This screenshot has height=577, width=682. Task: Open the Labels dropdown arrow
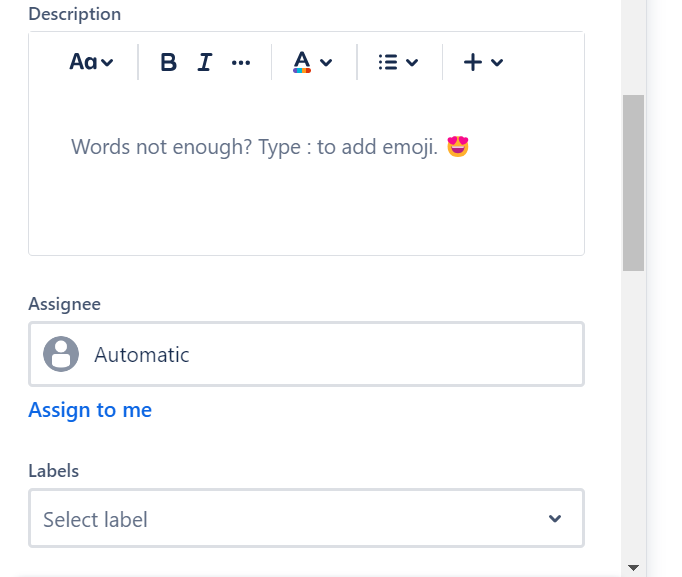pyautogui.click(x=555, y=519)
